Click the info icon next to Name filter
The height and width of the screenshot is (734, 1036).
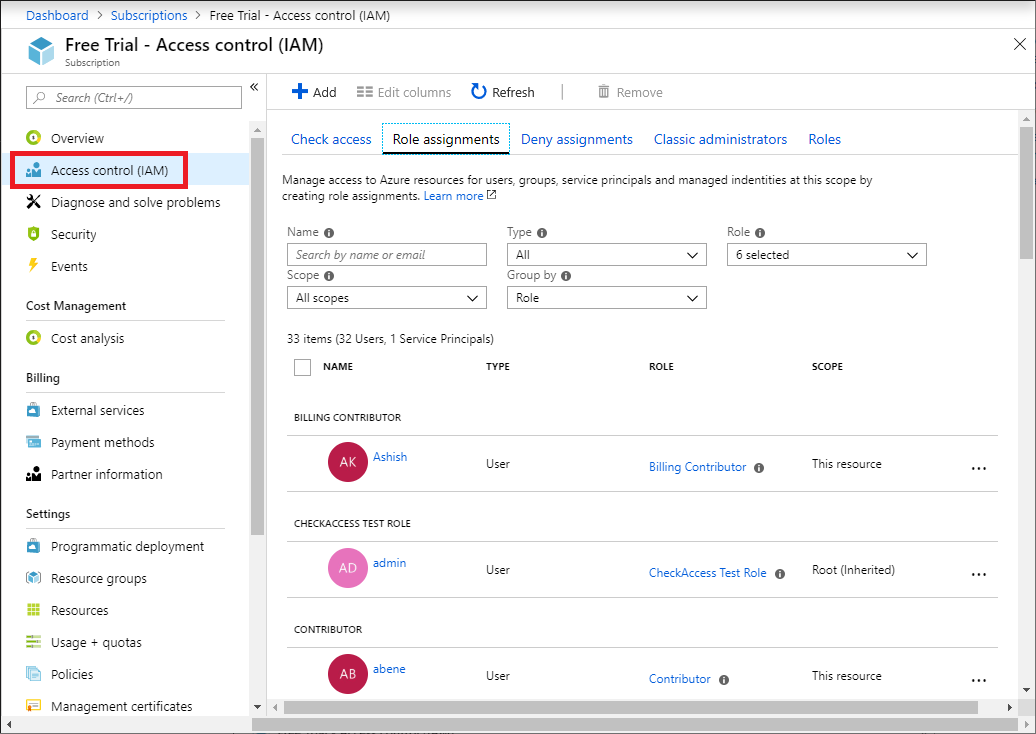click(329, 233)
